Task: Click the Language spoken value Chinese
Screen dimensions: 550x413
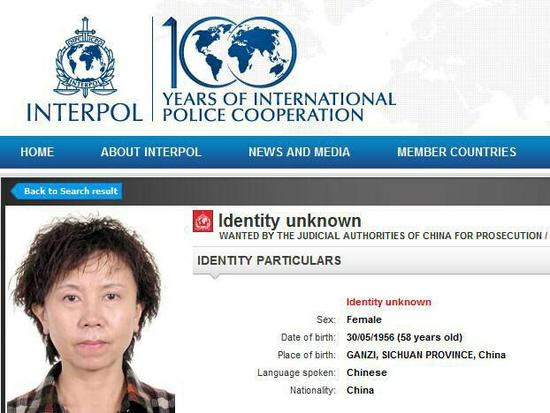Action: (x=367, y=372)
